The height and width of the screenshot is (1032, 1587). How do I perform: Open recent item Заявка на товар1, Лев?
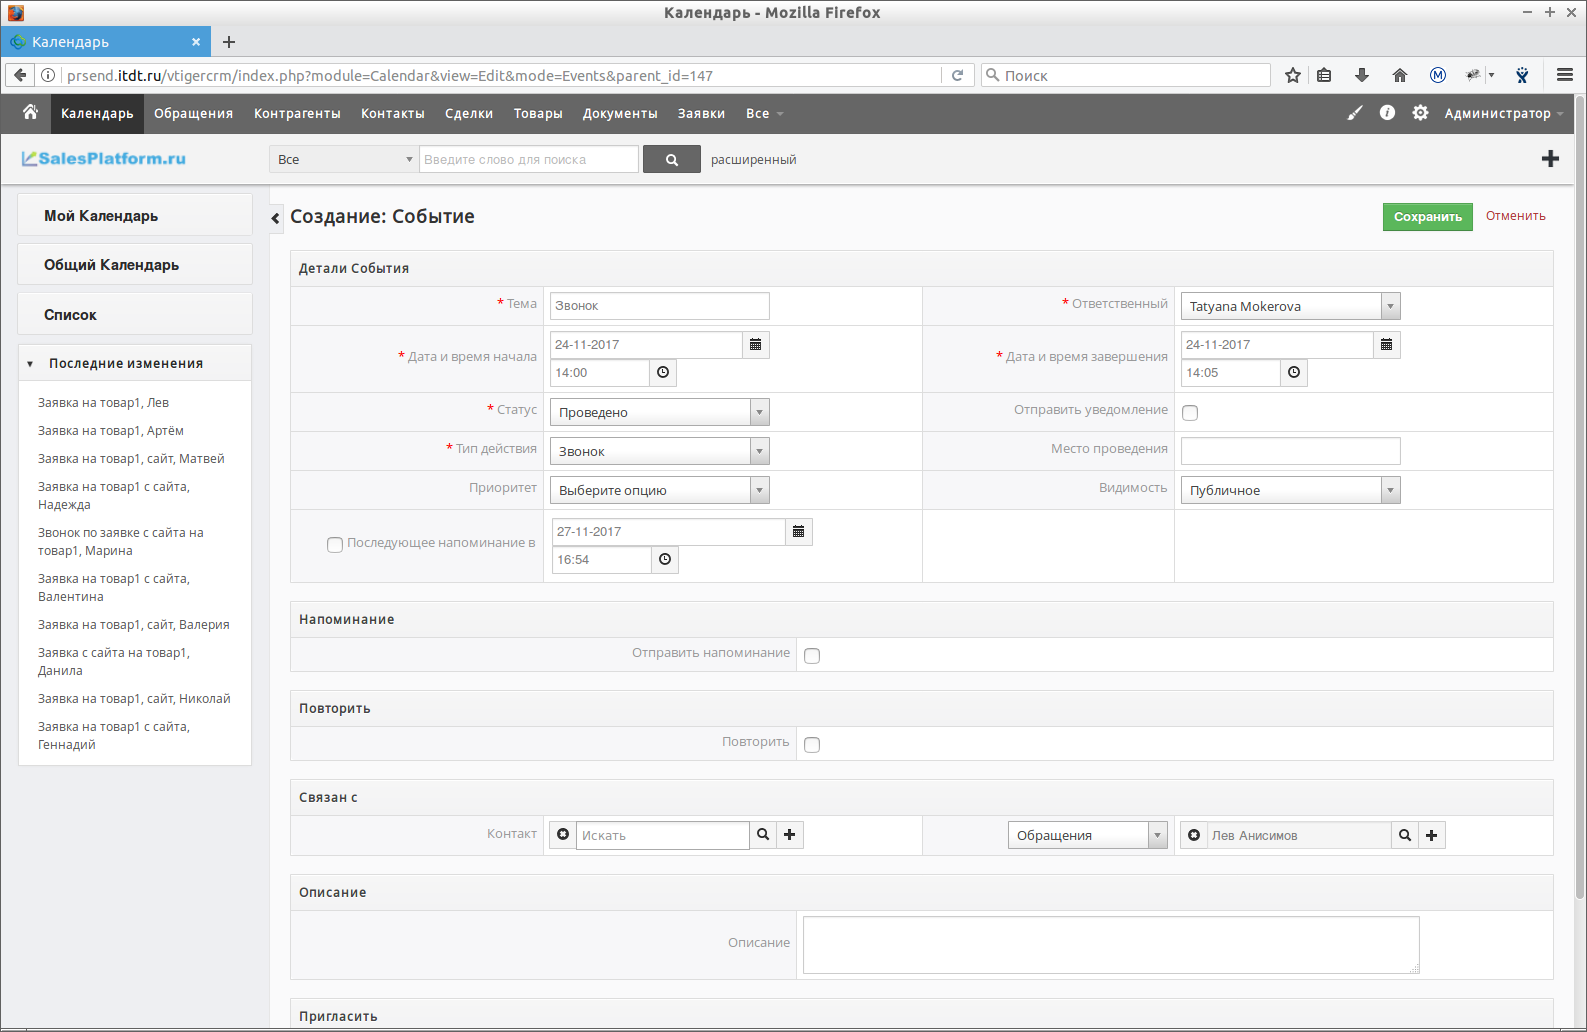pyautogui.click(x=103, y=402)
